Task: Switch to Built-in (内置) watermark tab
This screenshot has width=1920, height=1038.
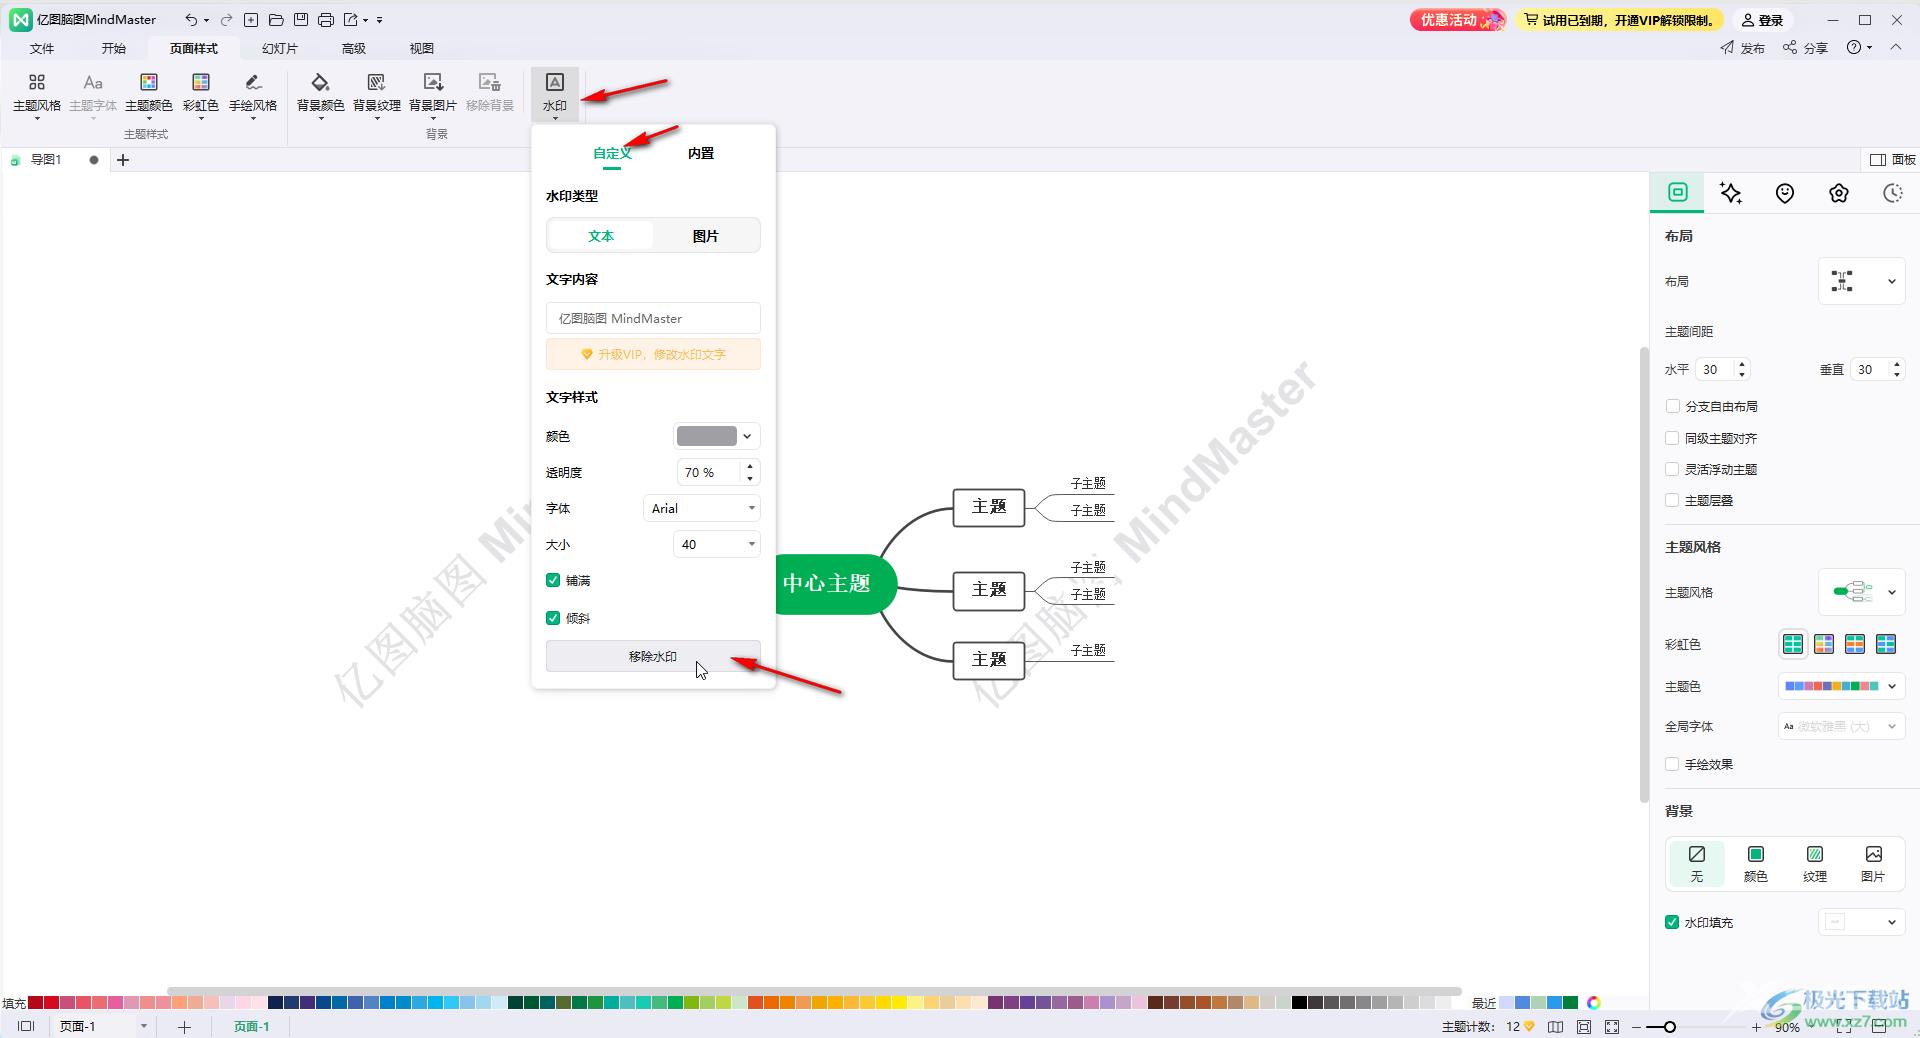Action: tap(701, 153)
